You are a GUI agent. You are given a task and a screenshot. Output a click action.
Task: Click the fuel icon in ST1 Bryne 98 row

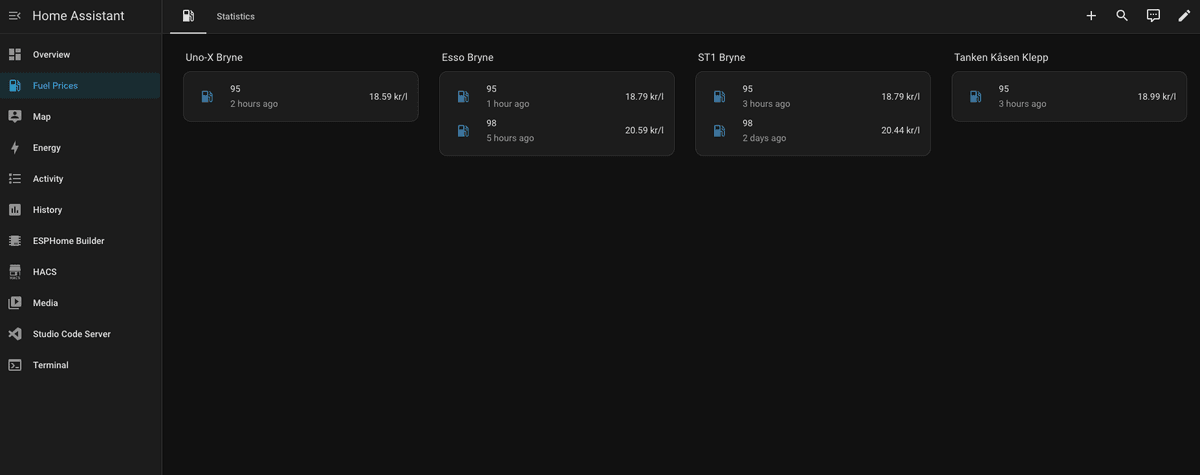(719, 130)
